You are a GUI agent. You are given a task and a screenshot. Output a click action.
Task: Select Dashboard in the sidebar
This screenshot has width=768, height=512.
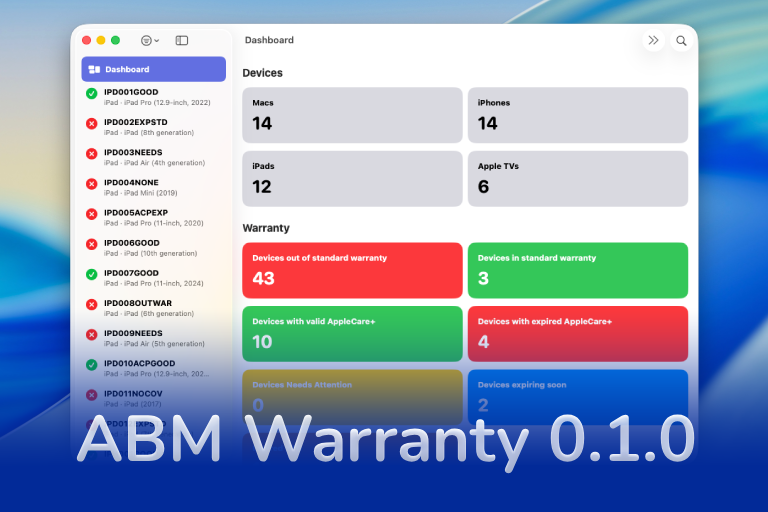pos(153,69)
